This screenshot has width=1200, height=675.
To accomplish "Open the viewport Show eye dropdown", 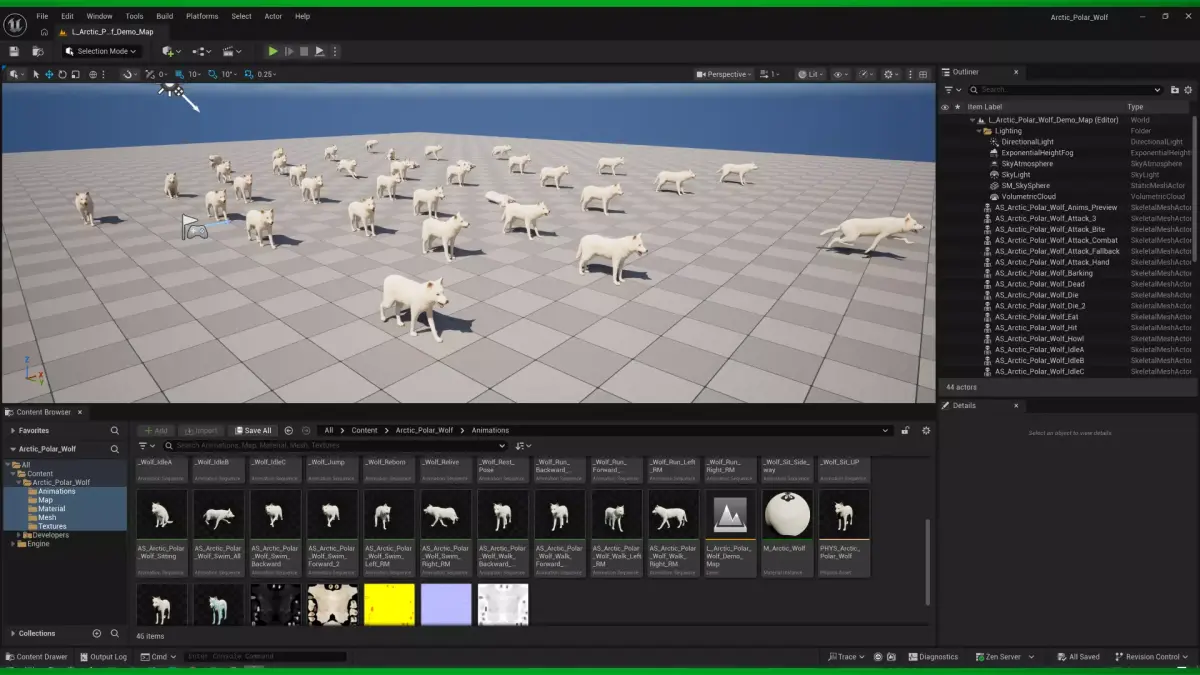I will click(841, 74).
